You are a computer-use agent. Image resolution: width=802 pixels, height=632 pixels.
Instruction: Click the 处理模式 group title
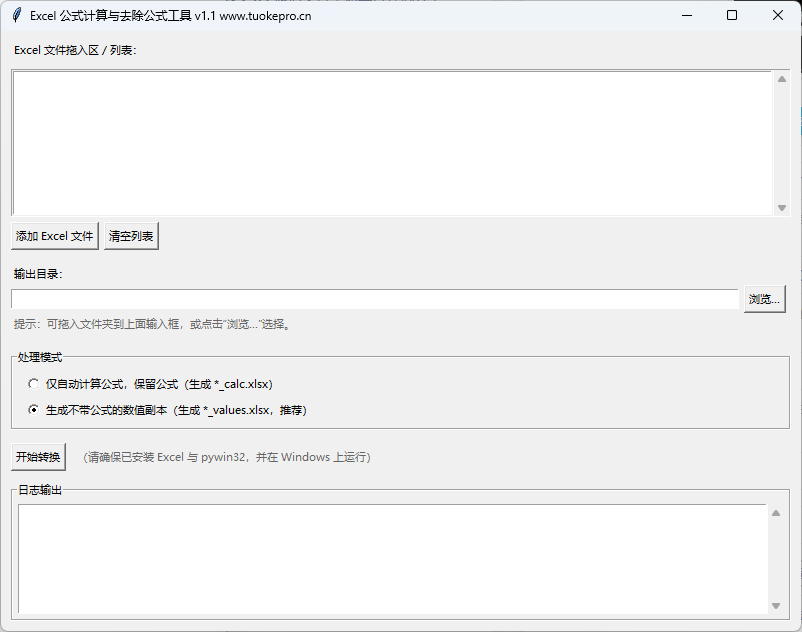[x=40, y=357]
